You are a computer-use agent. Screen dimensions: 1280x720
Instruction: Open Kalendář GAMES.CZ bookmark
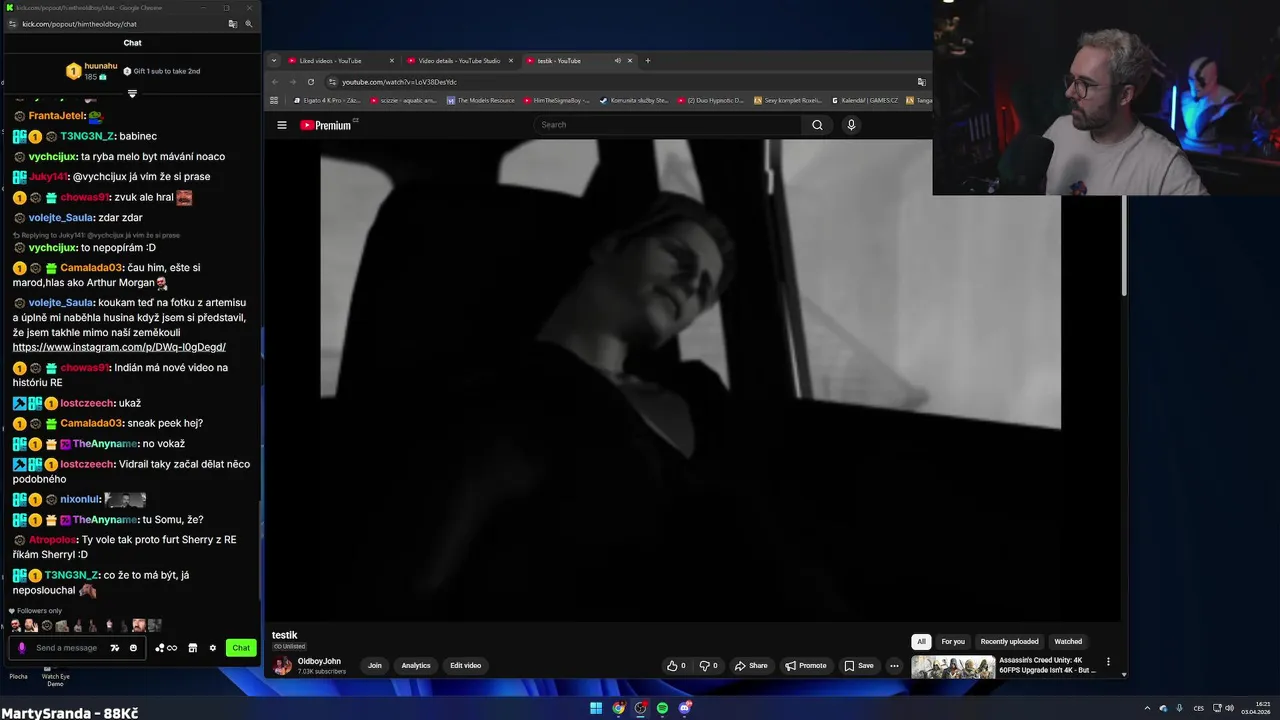pyautogui.click(x=865, y=100)
